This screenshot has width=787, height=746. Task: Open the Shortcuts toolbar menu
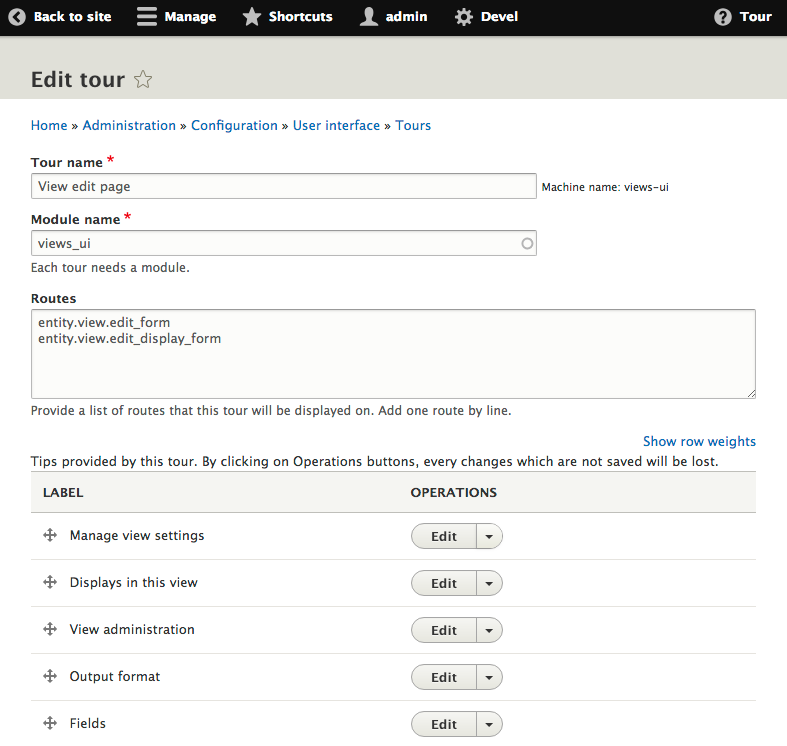(288, 17)
